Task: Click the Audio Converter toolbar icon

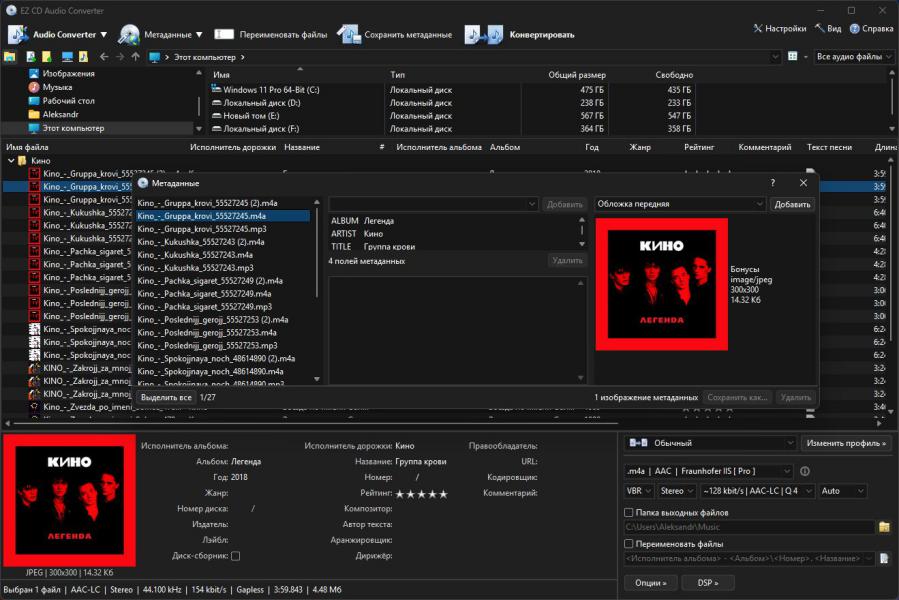Action: (18, 35)
